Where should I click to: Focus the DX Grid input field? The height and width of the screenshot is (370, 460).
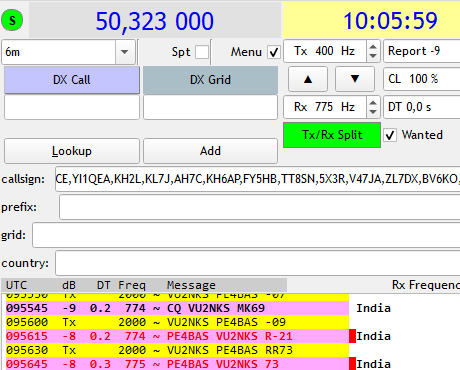pyautogui.click(x=210, y=107)
